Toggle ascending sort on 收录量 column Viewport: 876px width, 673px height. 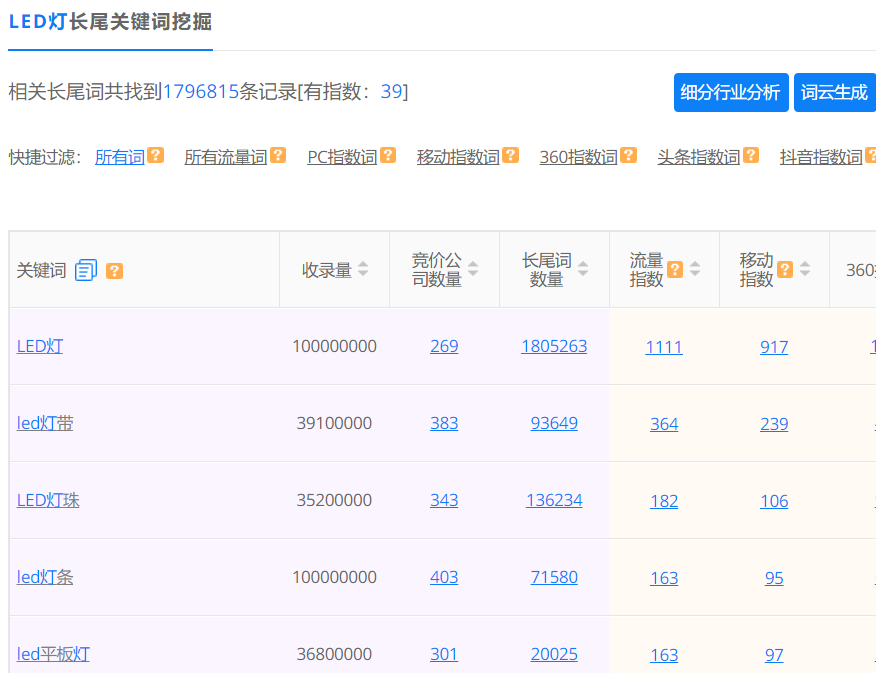364,263
